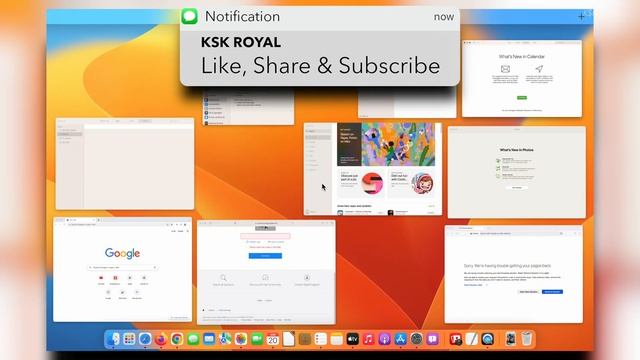Open Finder from the Dock
Screen dimensions: 640x360
click(114, 339)
